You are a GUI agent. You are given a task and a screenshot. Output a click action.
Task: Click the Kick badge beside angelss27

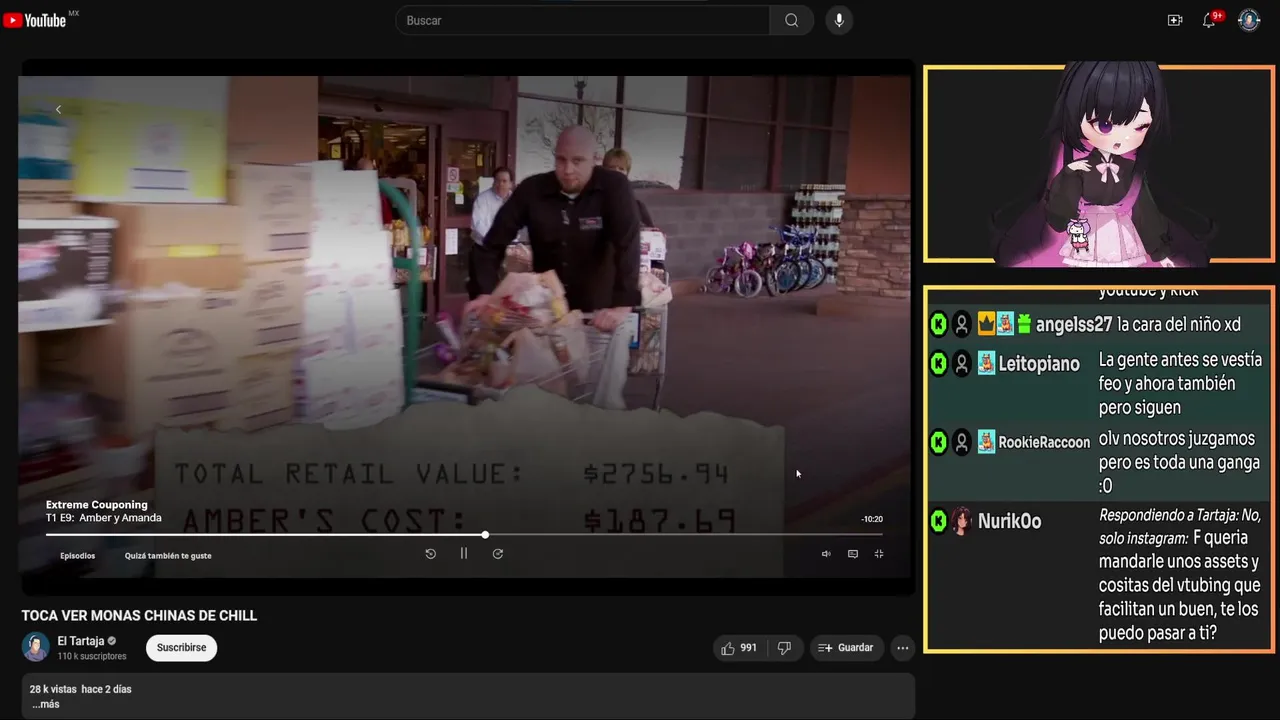coord(938,324)
